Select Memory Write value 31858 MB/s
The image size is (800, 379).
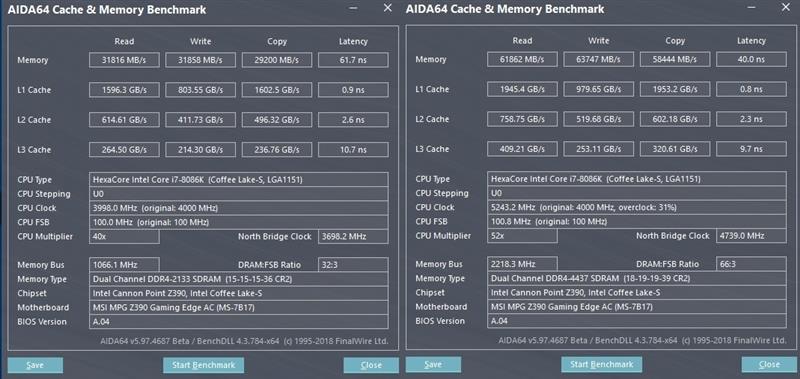coord(201,60)
